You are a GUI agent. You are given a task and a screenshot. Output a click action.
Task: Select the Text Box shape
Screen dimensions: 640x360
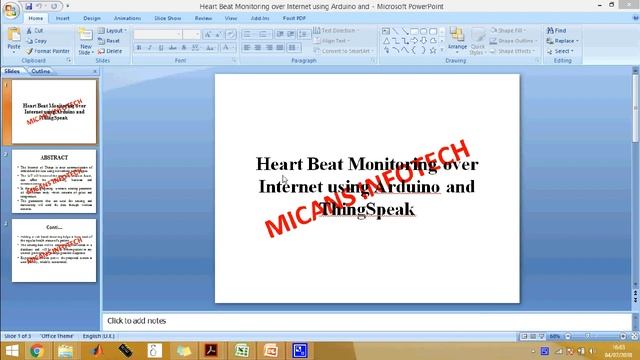pyautogui.click(x=386, y=31)
